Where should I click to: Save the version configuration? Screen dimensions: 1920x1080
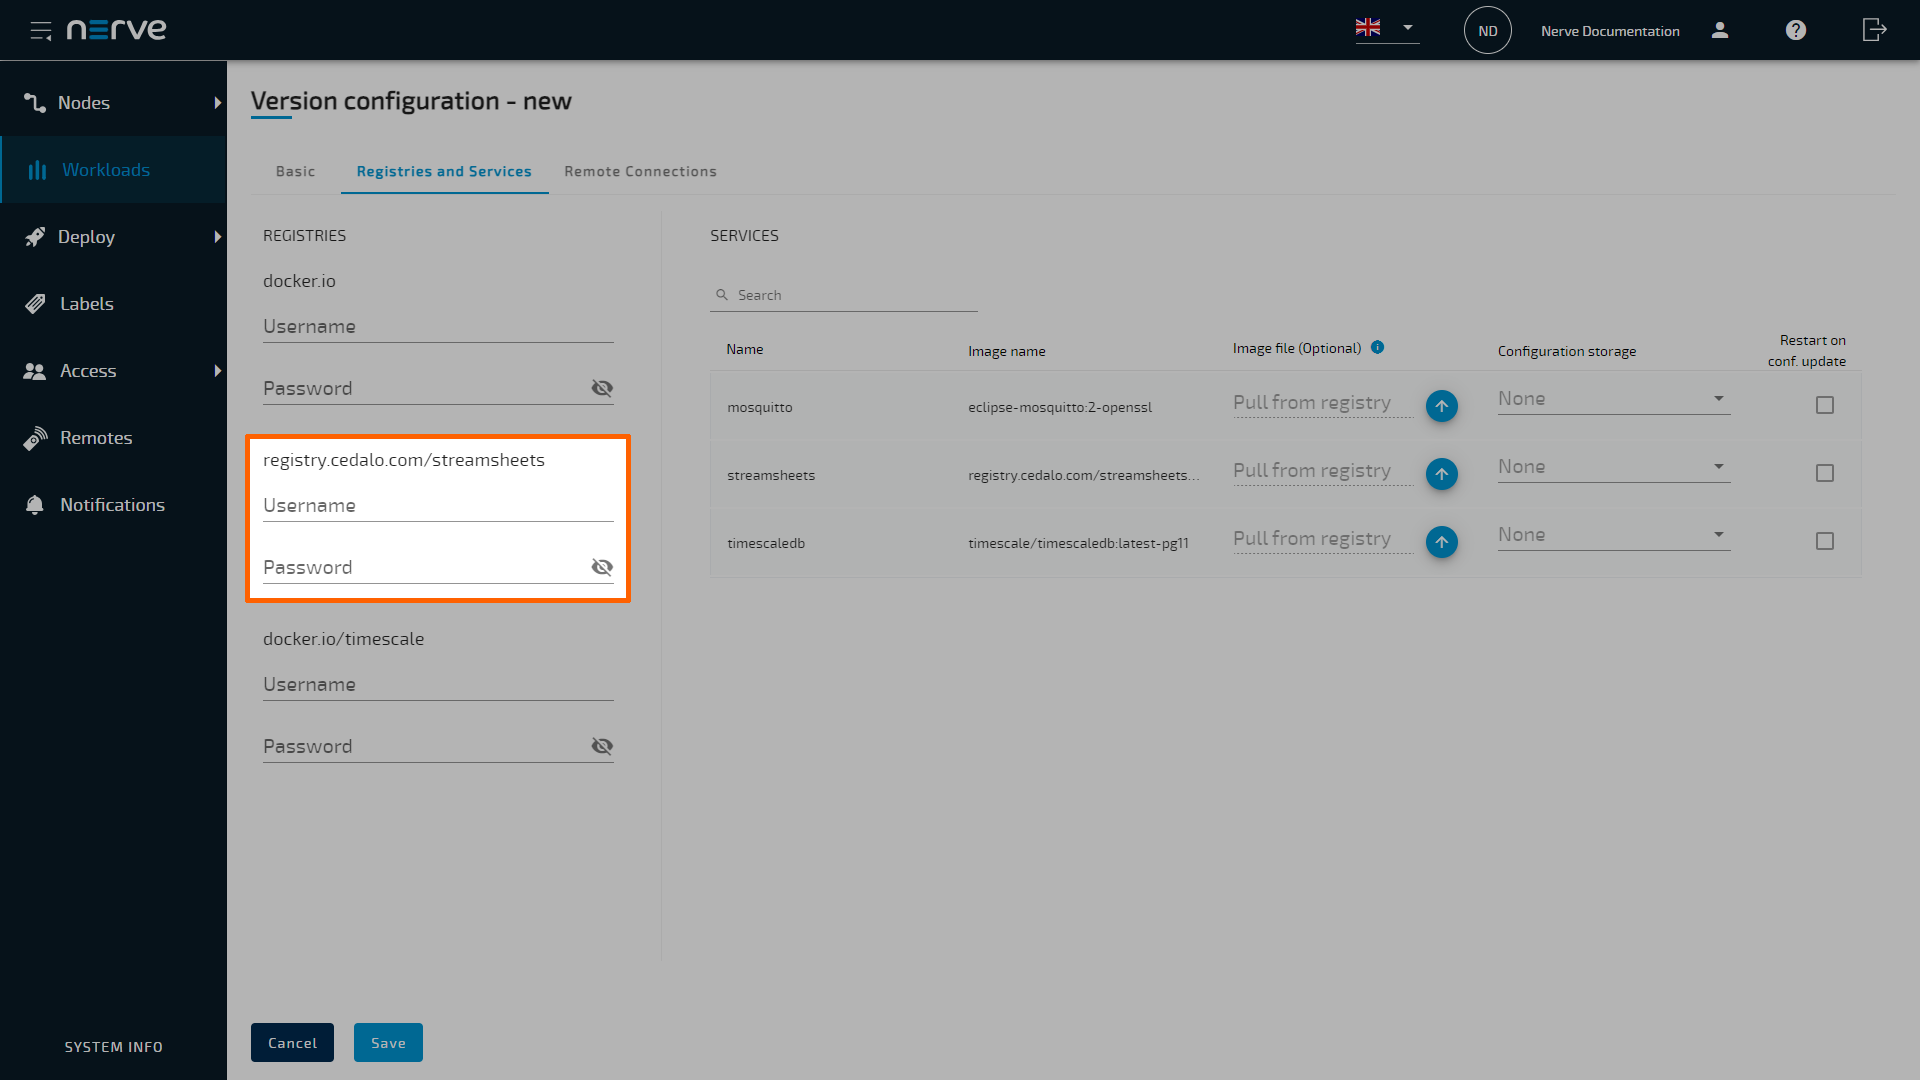tap(388, 1042)
